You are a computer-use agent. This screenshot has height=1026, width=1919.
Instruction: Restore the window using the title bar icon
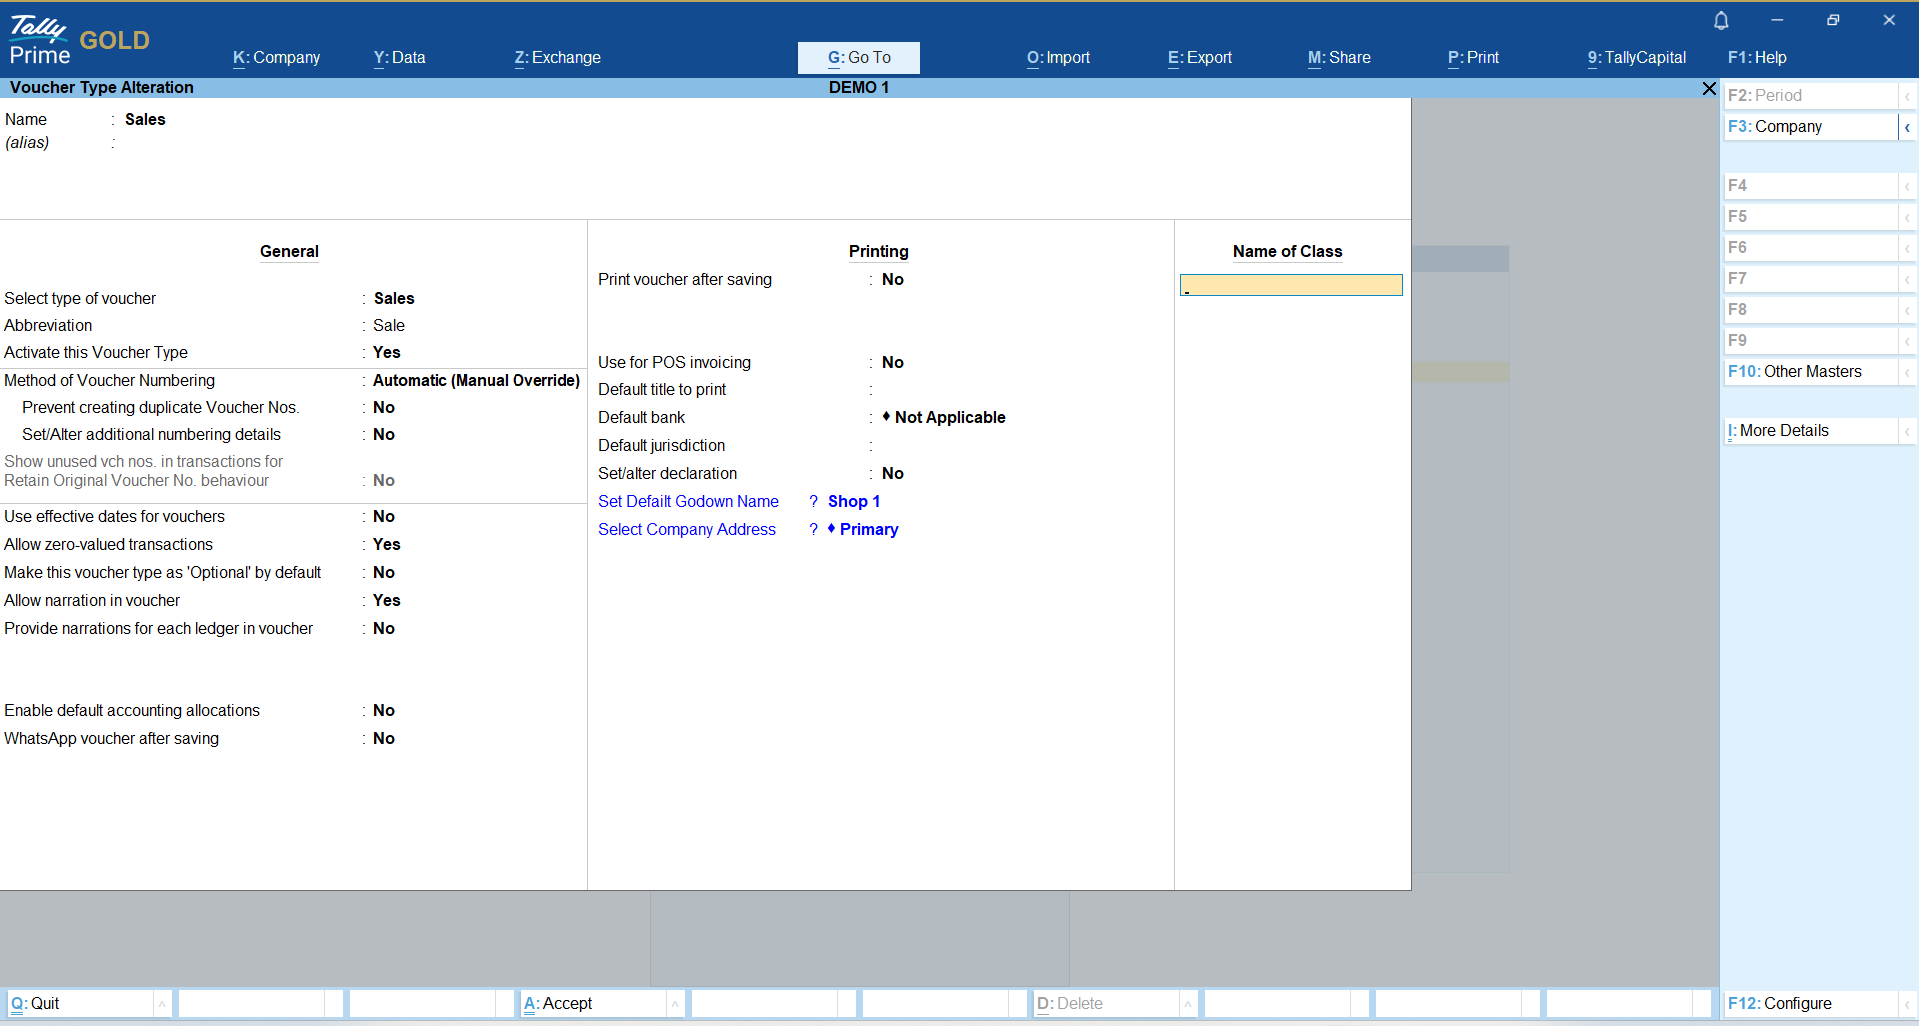coord(1833,20)
